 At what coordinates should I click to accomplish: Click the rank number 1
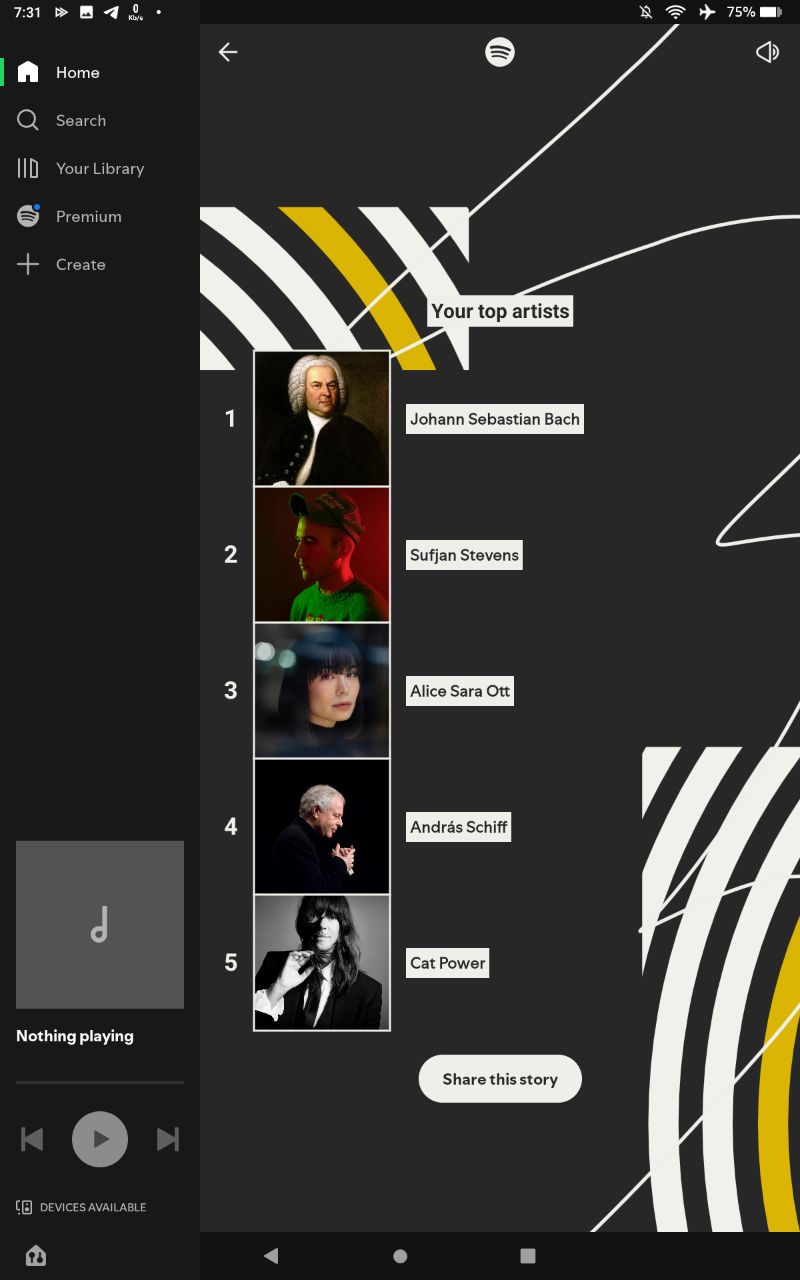tap(230, 419)
